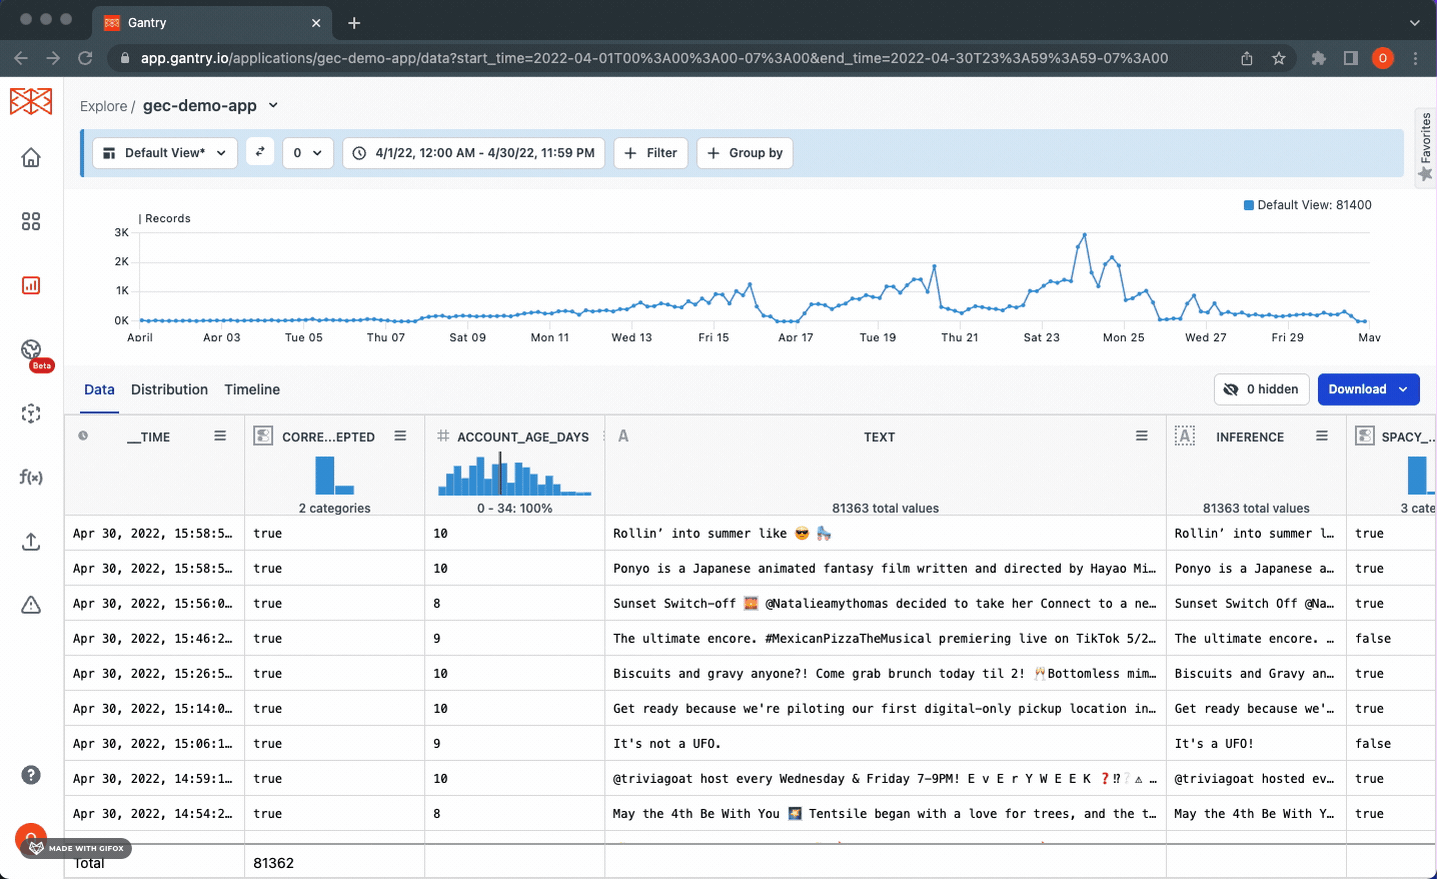Open the __TIME column menu icon
The width and height of the screenshot is (1437, 879).
pos(220,436)
